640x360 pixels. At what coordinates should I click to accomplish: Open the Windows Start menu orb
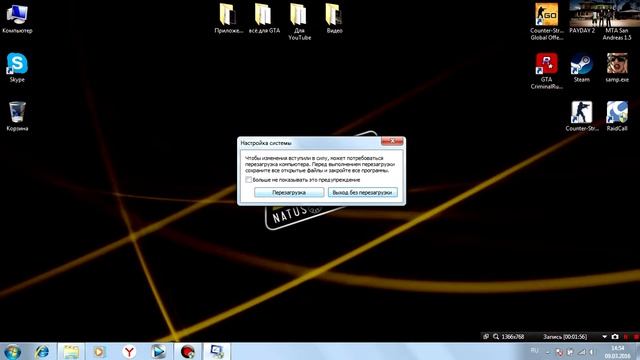13,351
